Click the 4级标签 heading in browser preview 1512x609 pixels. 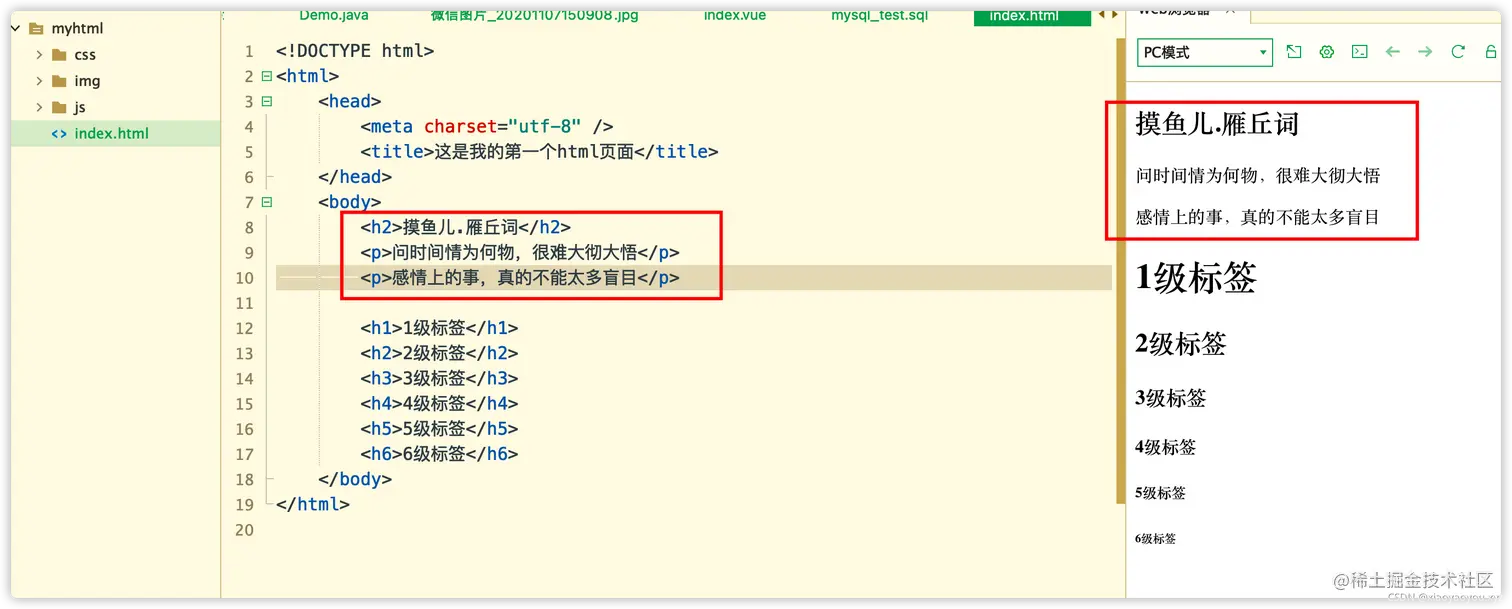(x=1166, y=448)
